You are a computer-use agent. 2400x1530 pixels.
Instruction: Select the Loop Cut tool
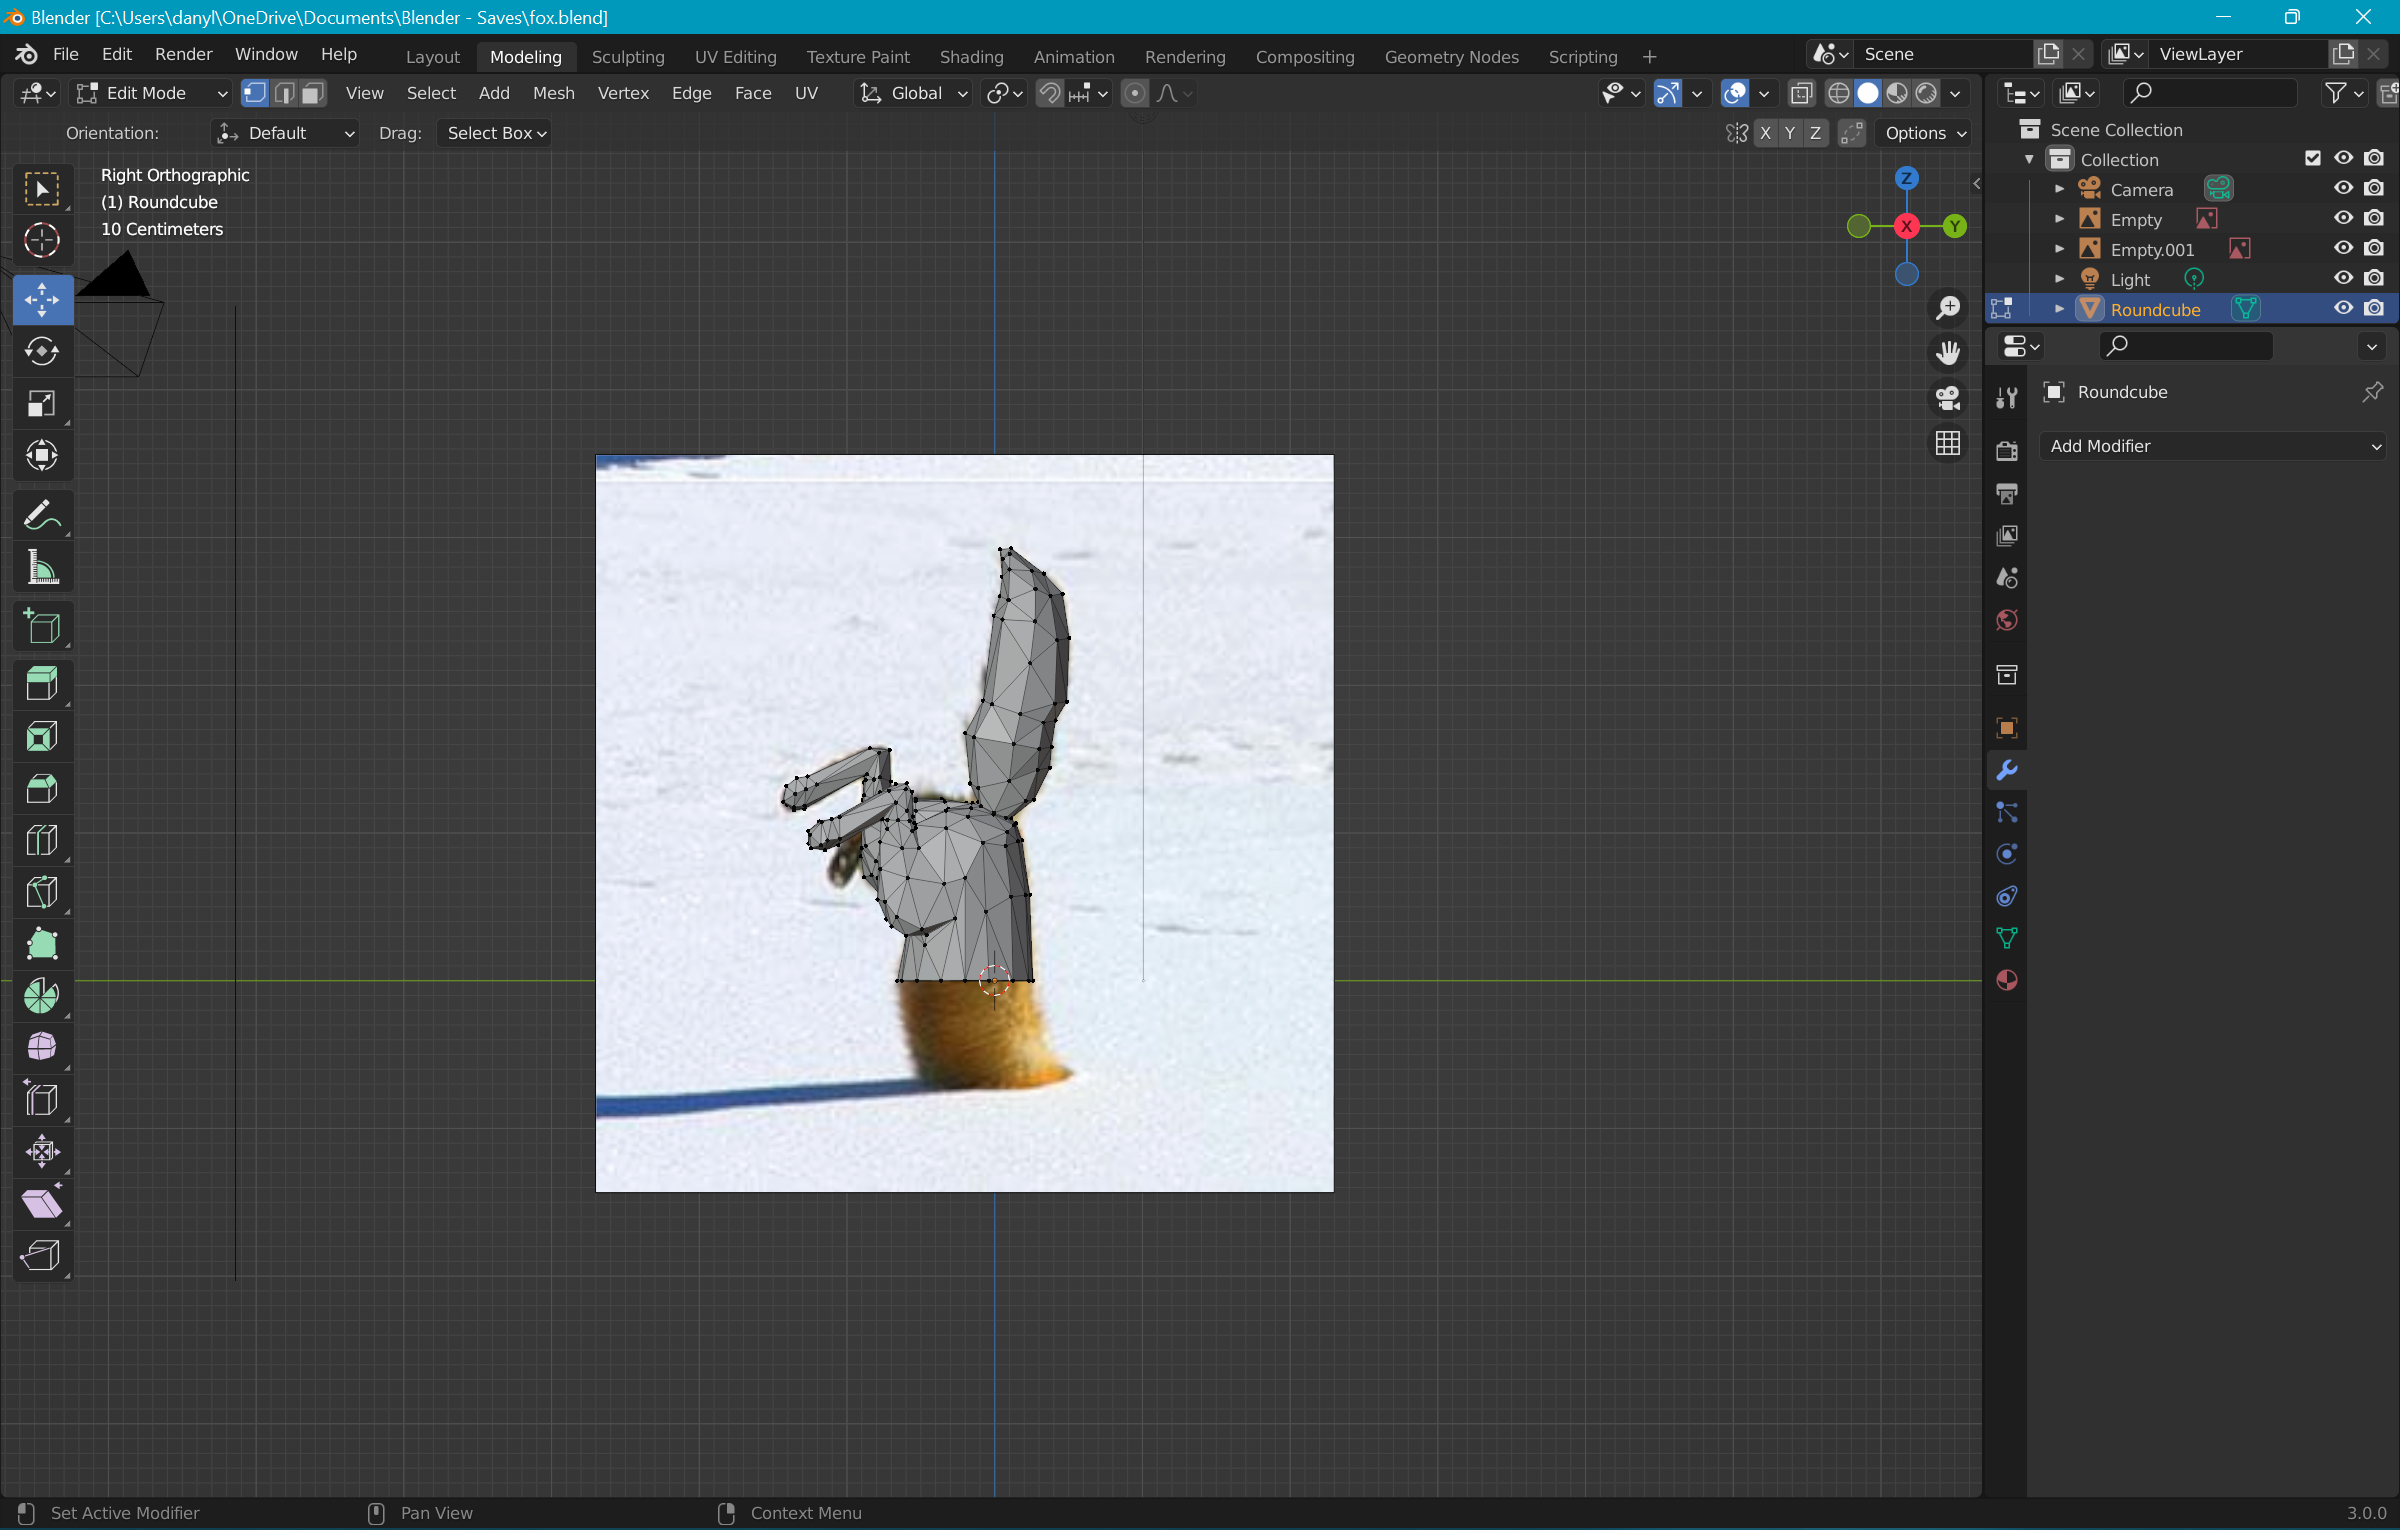[x=42, y=840]
